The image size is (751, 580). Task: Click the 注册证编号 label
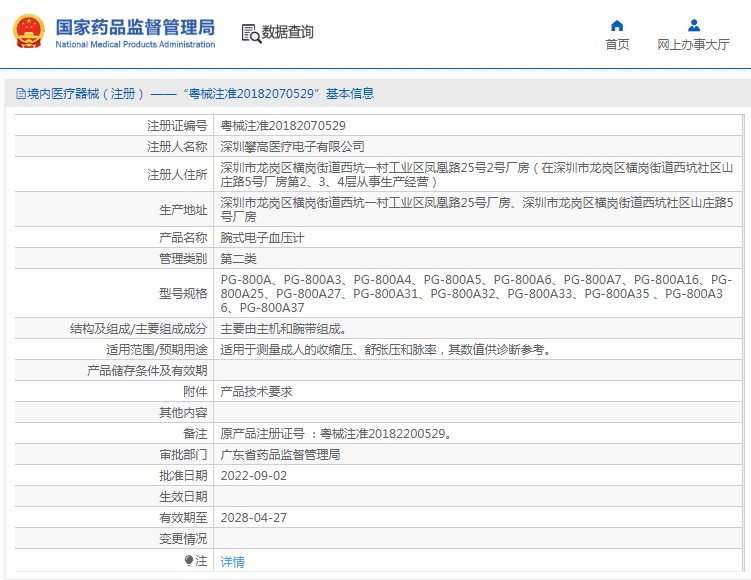click(177, 126)
